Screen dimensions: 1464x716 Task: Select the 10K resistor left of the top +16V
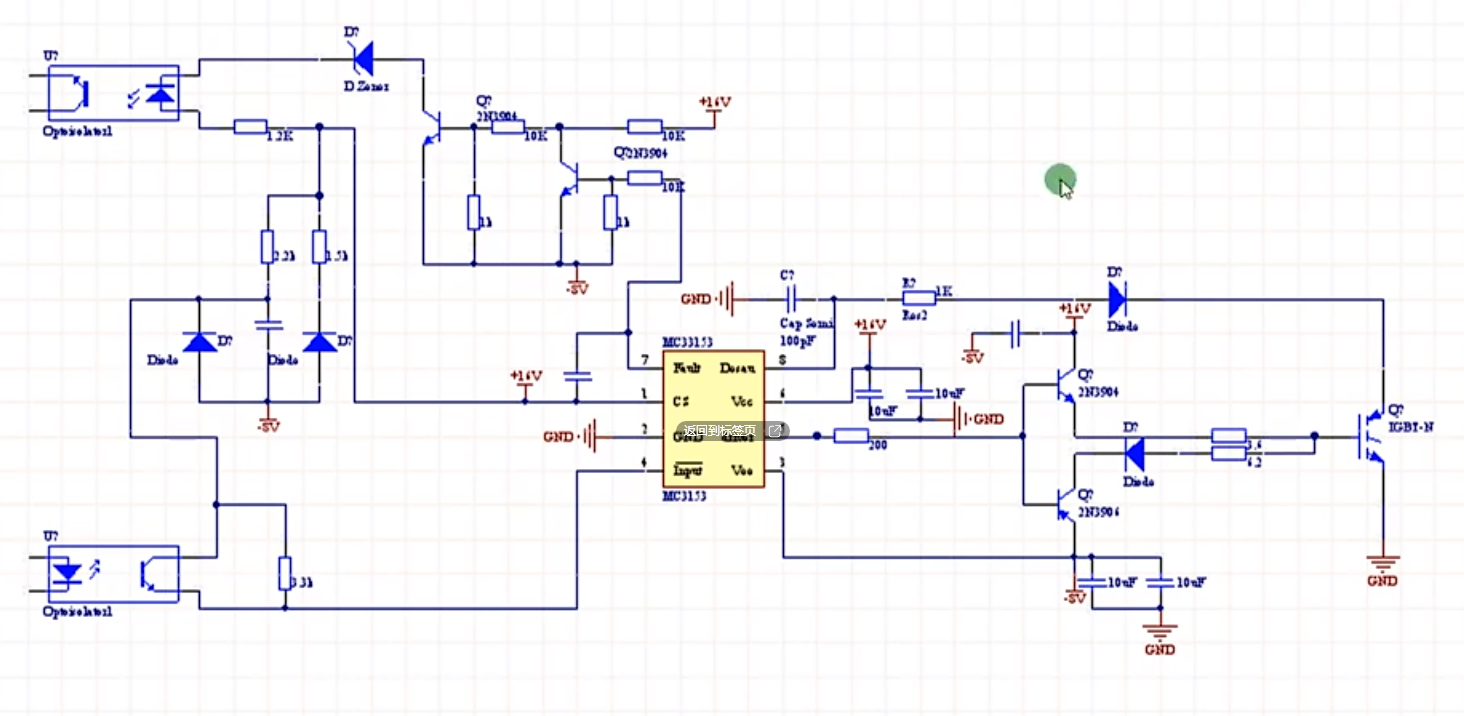tap(645, 127)
